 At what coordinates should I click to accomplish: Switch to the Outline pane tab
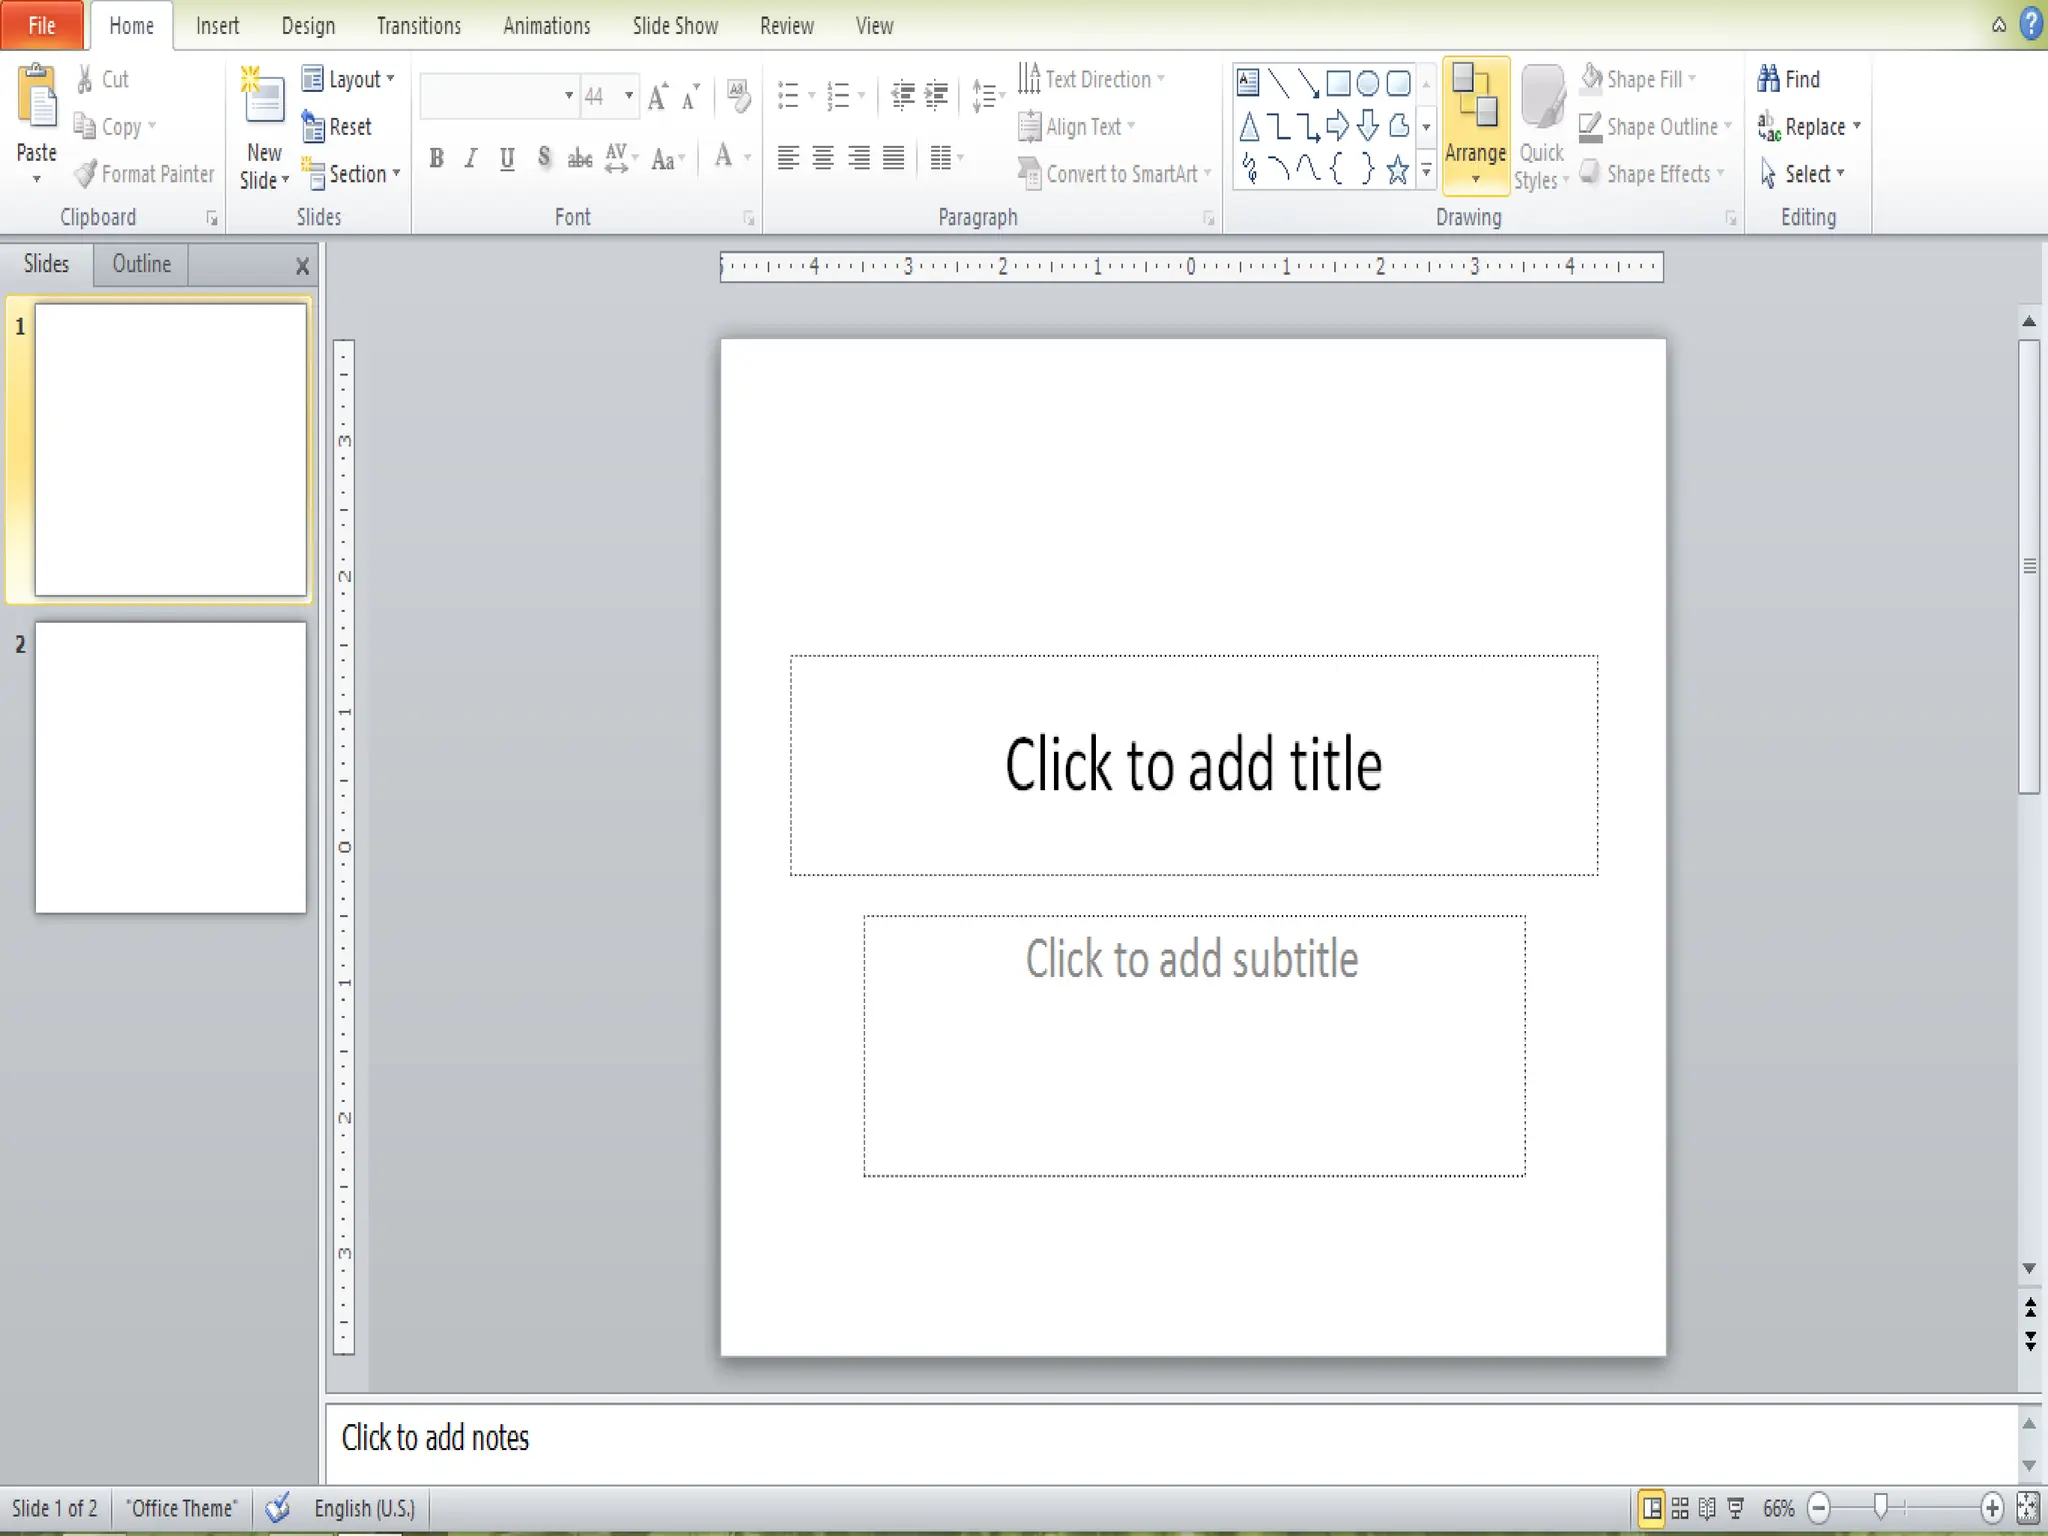[141, 264]
